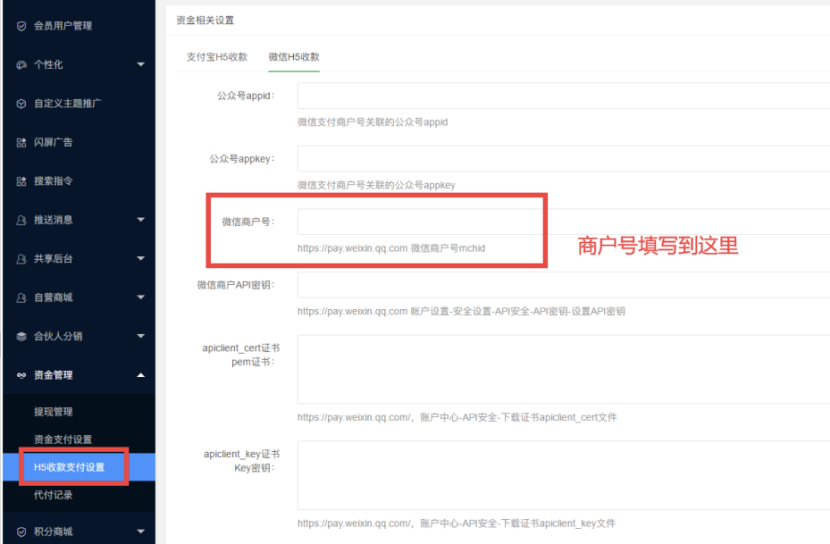Click the 微信商户API密钥: field label
Screen dimensions: 830x544
[236, 285]
